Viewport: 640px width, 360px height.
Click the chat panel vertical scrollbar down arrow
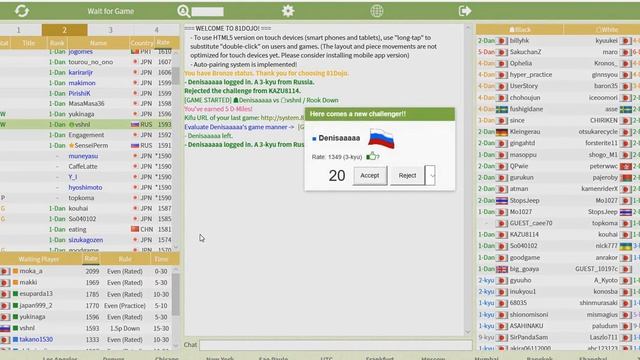468,332
